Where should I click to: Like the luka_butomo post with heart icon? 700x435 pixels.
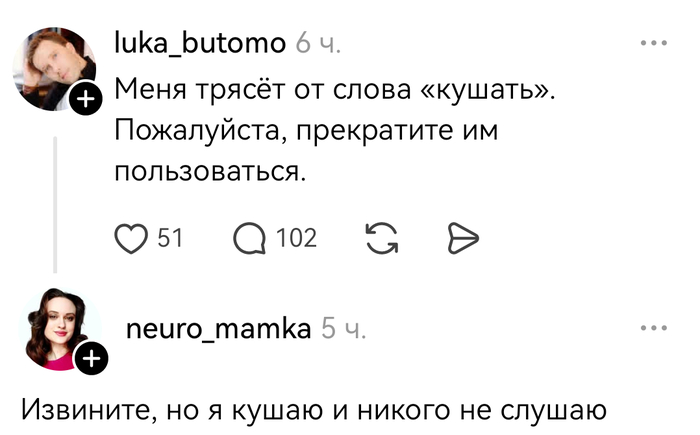[130, 237]
